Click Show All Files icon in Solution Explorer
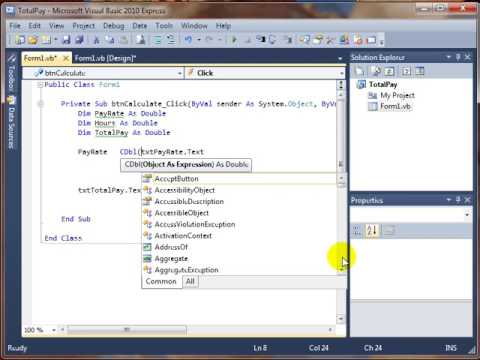 [376, 71]
